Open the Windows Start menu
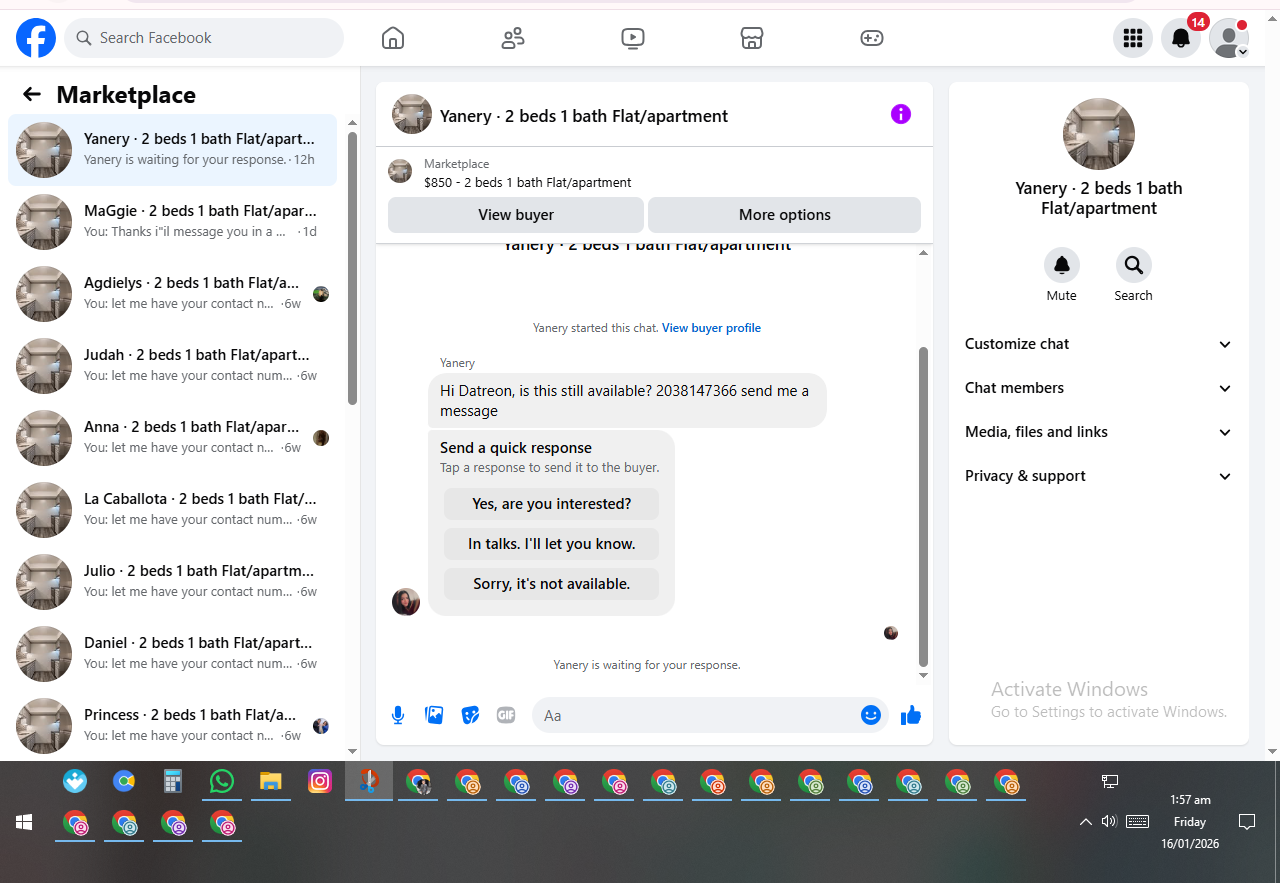The height and width of the screenshot is (883, 1280). click(24, 822)
